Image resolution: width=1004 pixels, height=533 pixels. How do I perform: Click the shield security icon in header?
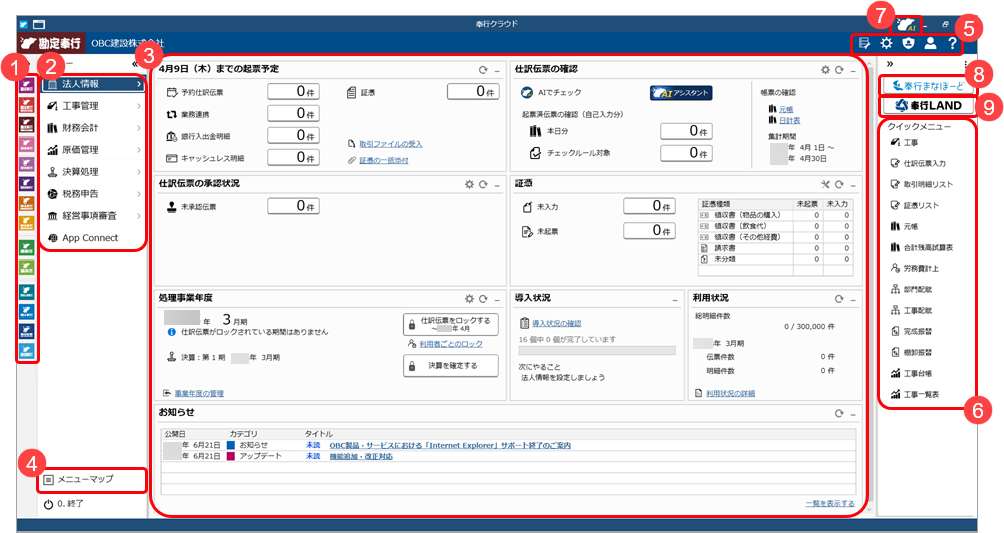coord(908,43)
